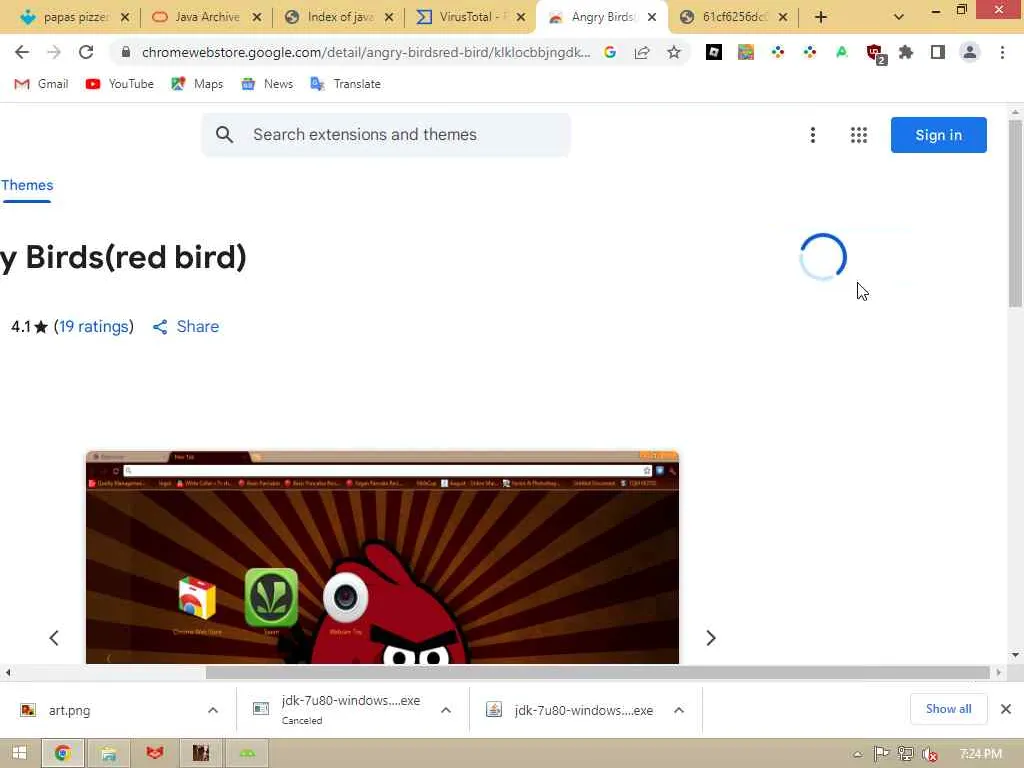1024x768 pixels.
Task: Open the tab search dropdown arrow
Action: (x=899, y=18)
